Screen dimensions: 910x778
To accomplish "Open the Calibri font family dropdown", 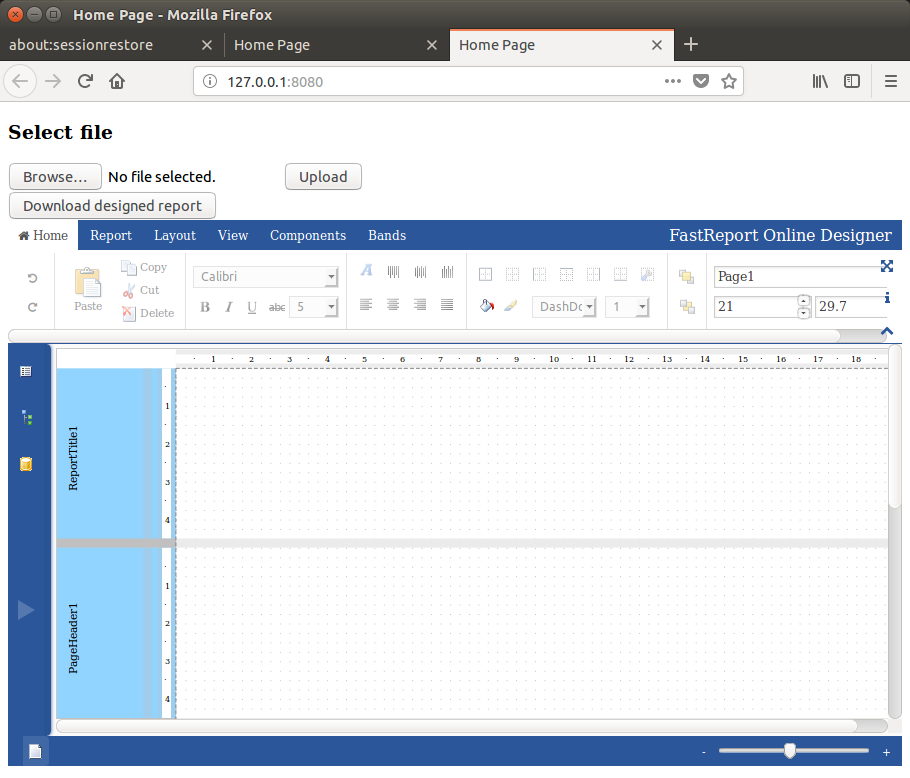I will pos(266,277).
